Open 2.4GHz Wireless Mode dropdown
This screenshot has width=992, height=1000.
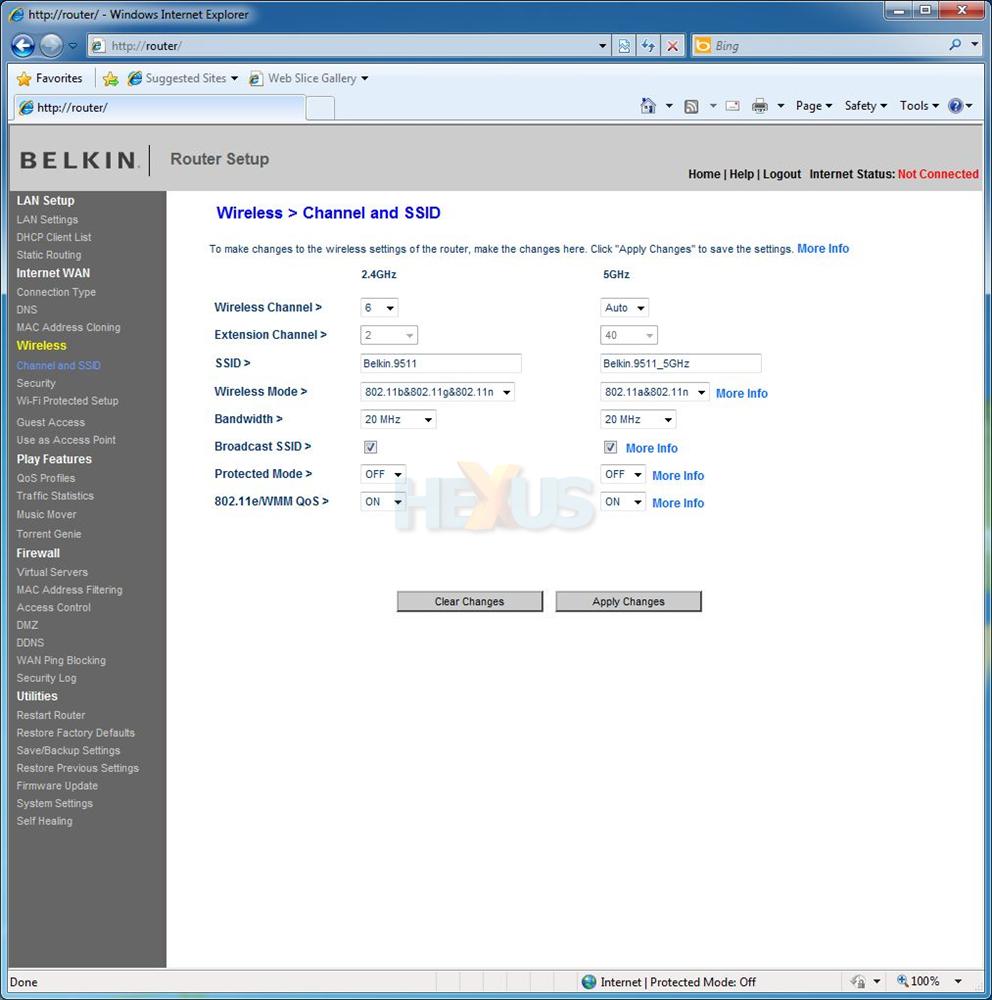(x=437, y=392)
